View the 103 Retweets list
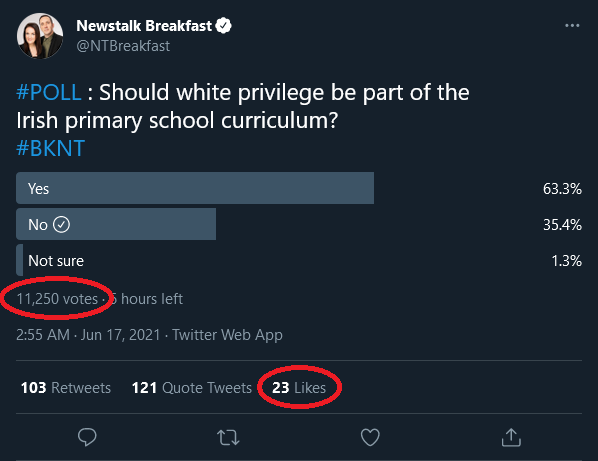This screenshot has width=598, height=461. point(66,388)
